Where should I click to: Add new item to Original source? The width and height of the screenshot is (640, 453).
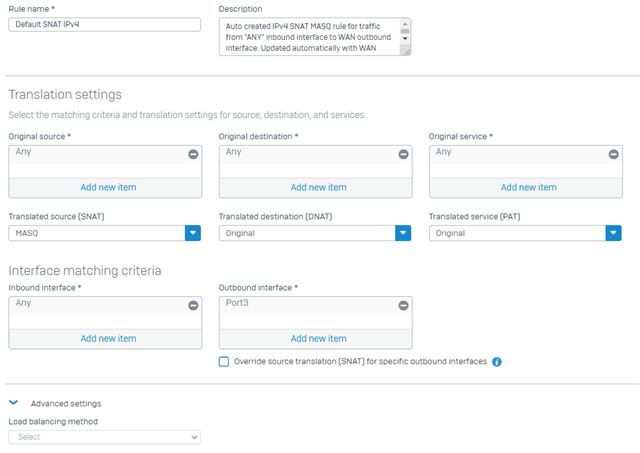(108, 187)
